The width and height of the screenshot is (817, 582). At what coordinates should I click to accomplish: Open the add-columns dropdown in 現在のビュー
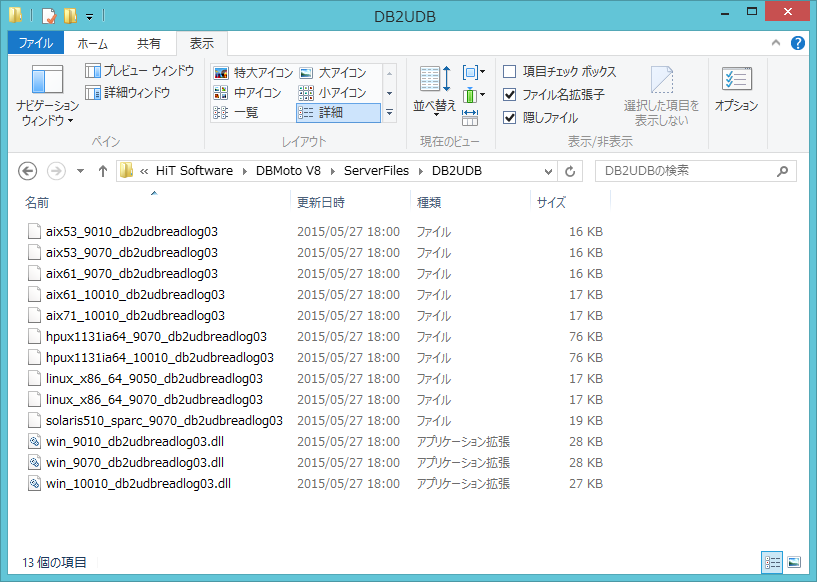tap(474, 95)
